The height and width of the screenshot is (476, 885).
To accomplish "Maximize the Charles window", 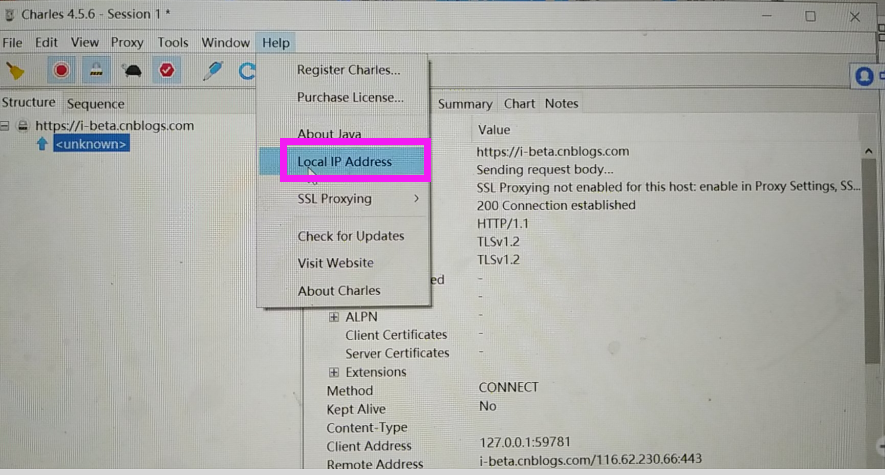I will (x=810, y=16).
